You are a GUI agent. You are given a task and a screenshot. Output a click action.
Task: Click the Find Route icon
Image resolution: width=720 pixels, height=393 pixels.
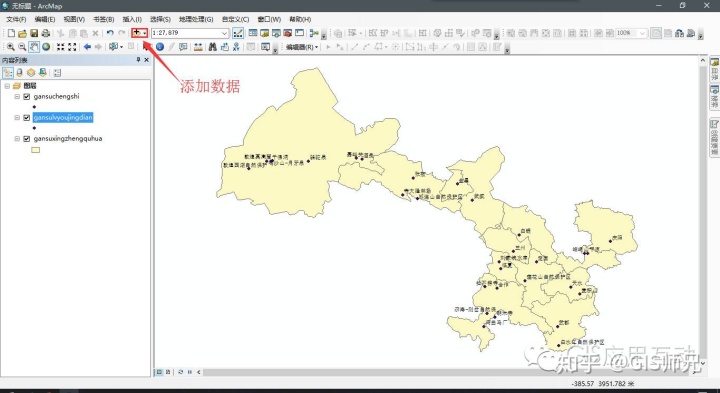pyautogui.click(x=225, y=47)
